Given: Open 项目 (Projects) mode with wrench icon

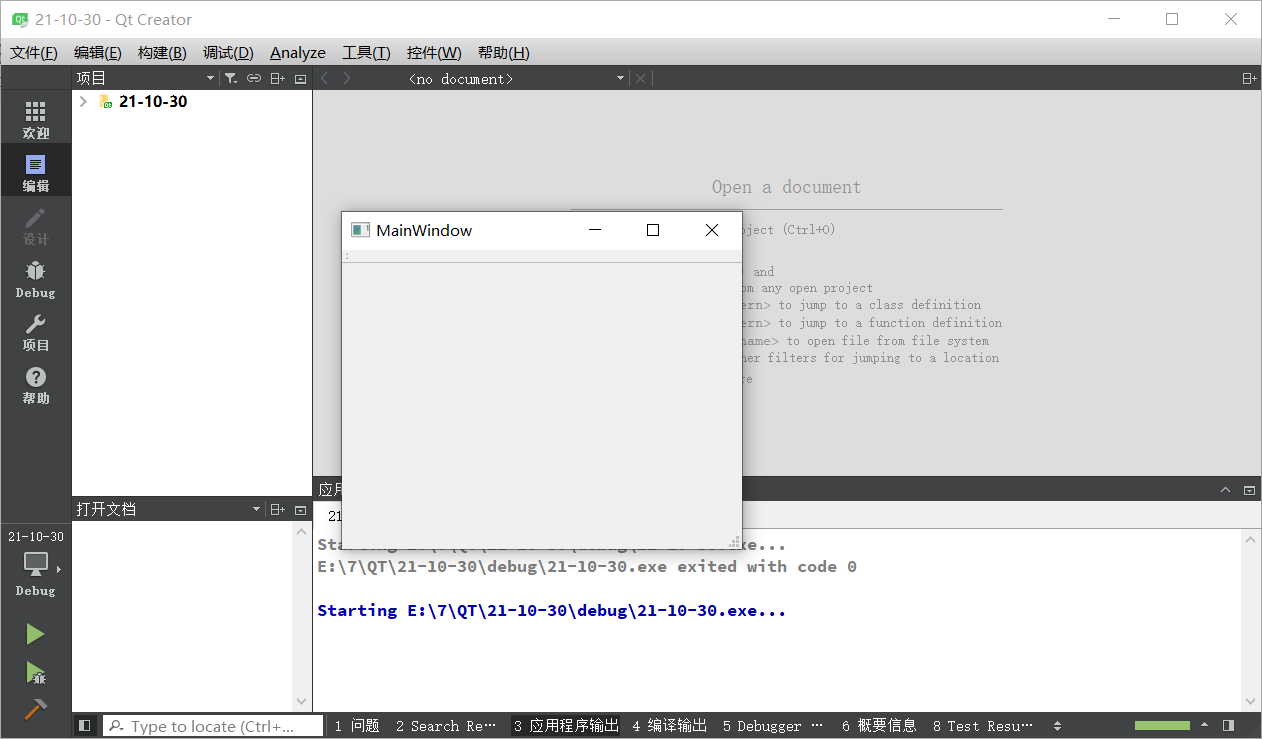Looking at the screenshot, I should (x=36, y=332).
